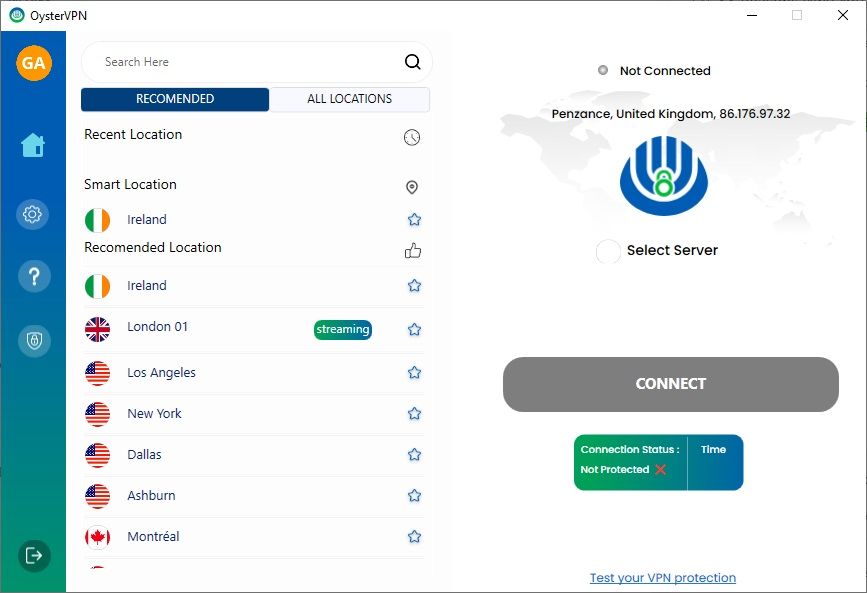Click the search magnifier icon
Viewport: 867px width, 593px height.
point(412,61)
